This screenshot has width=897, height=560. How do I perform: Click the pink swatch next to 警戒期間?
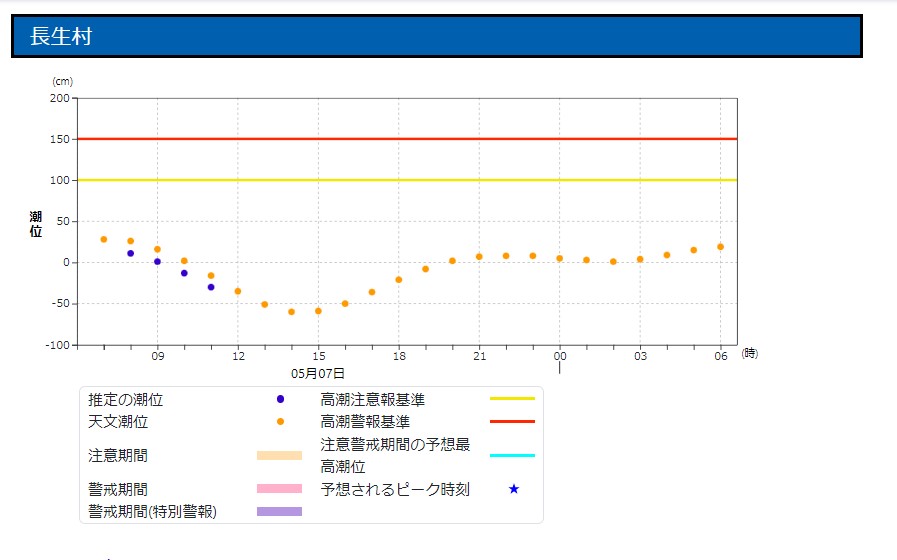click(279, 488)
